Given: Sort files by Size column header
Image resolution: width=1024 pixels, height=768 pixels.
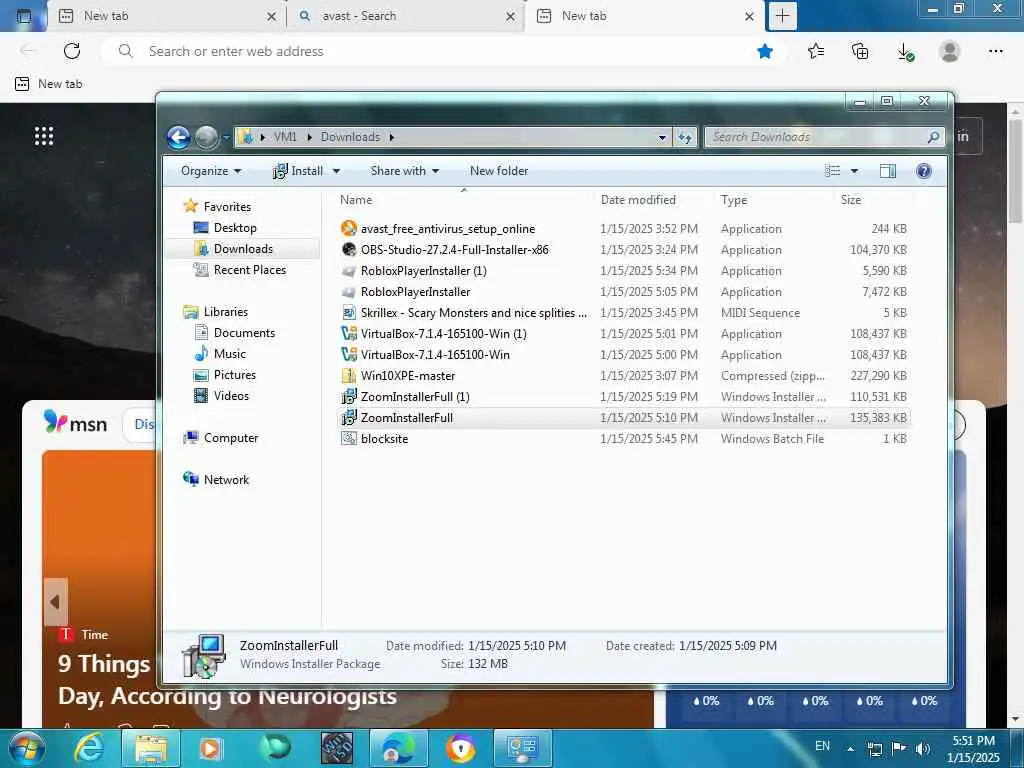Looking at the screenshot, I should tap(874, 200).
